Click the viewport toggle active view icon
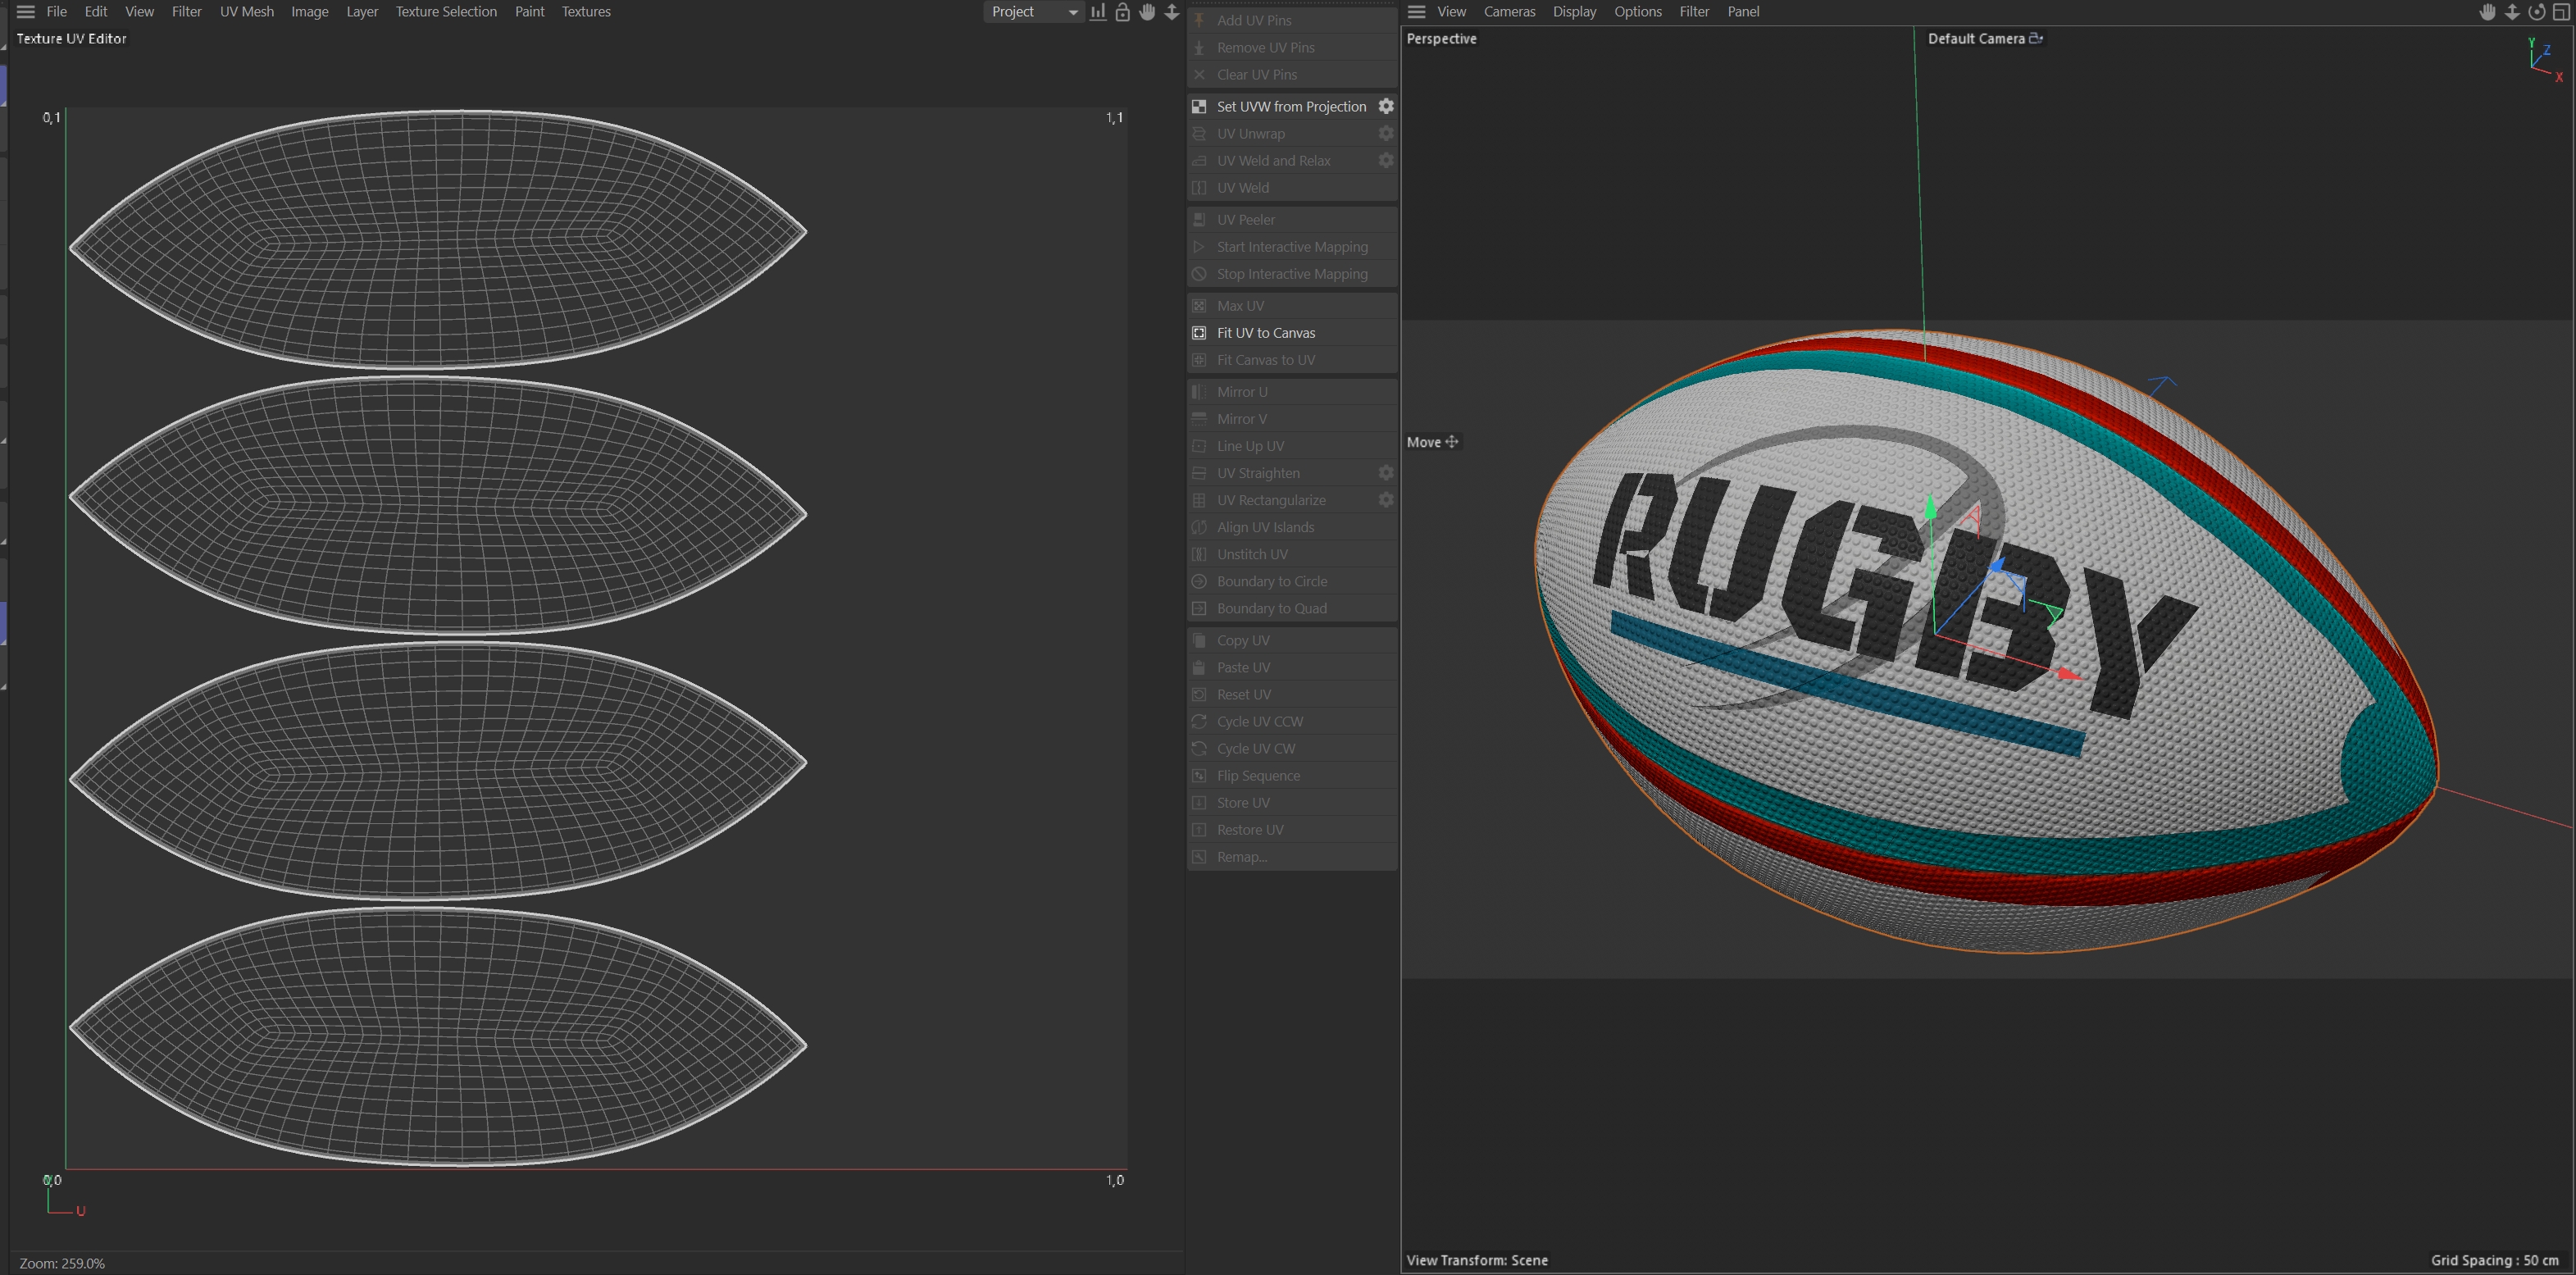The width and height of the screenshot is (2576, 1275). point(2561,12)
